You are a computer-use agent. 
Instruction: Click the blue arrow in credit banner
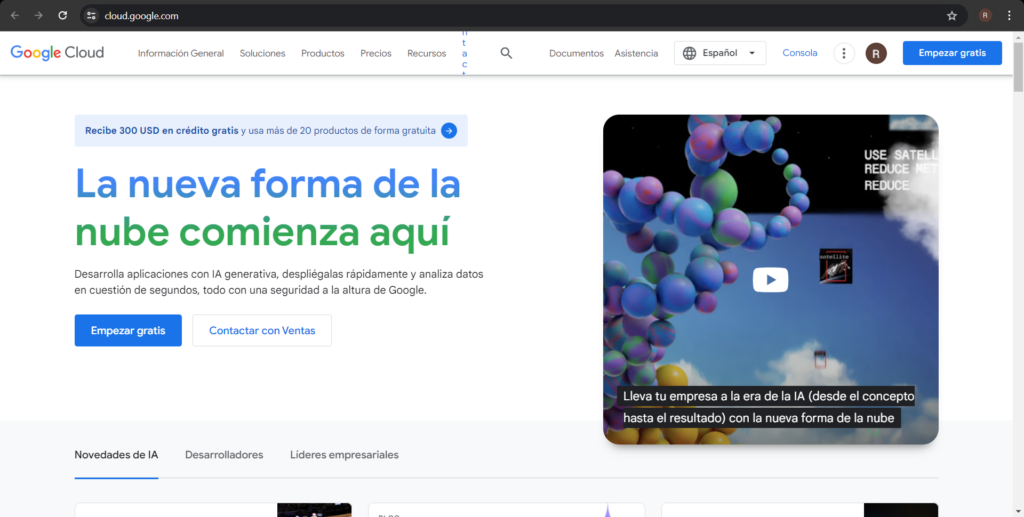[x=449, y=131]
